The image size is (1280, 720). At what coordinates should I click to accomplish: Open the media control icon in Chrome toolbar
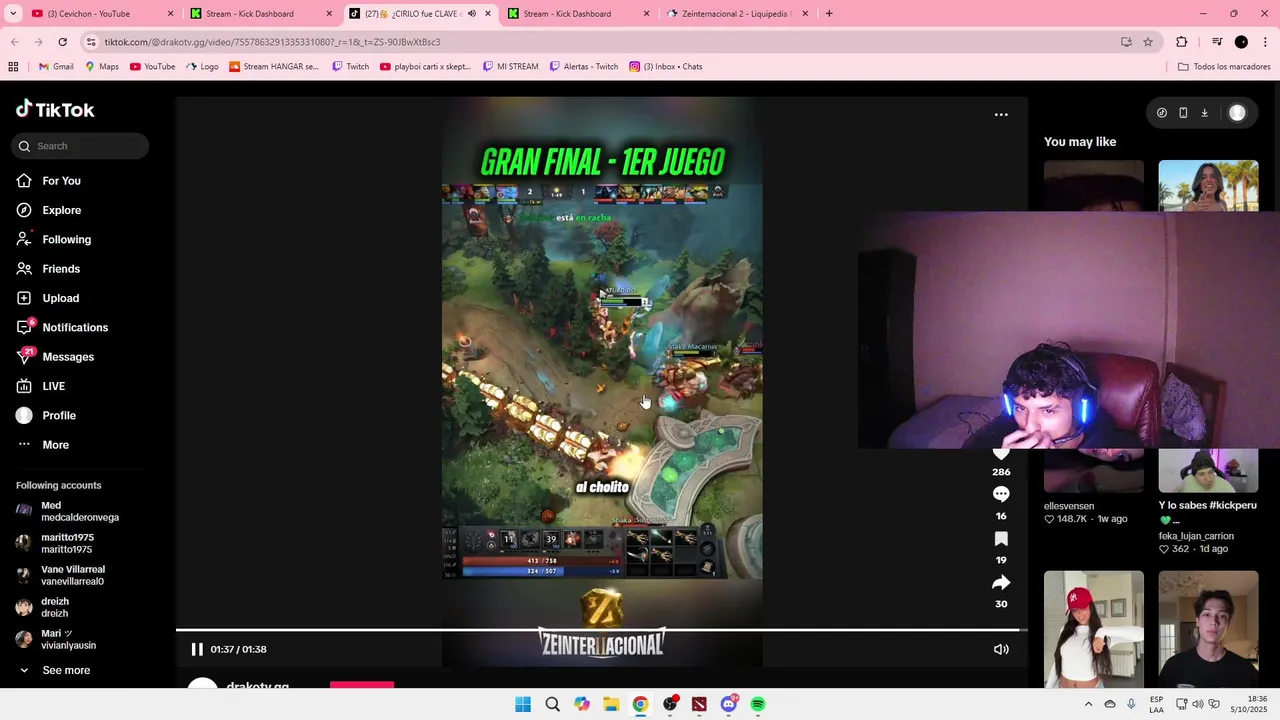click(1217, 42)
